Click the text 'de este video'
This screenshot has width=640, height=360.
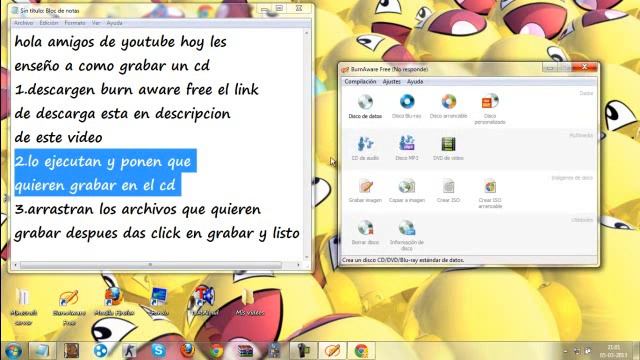tap(58, 138)
